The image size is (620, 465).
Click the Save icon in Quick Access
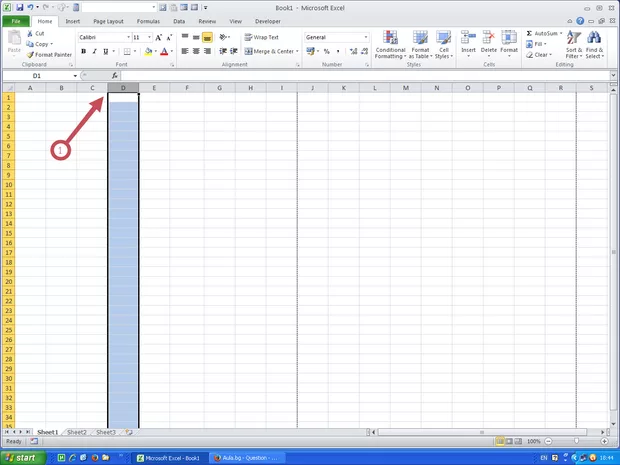(x=19, y=8)
